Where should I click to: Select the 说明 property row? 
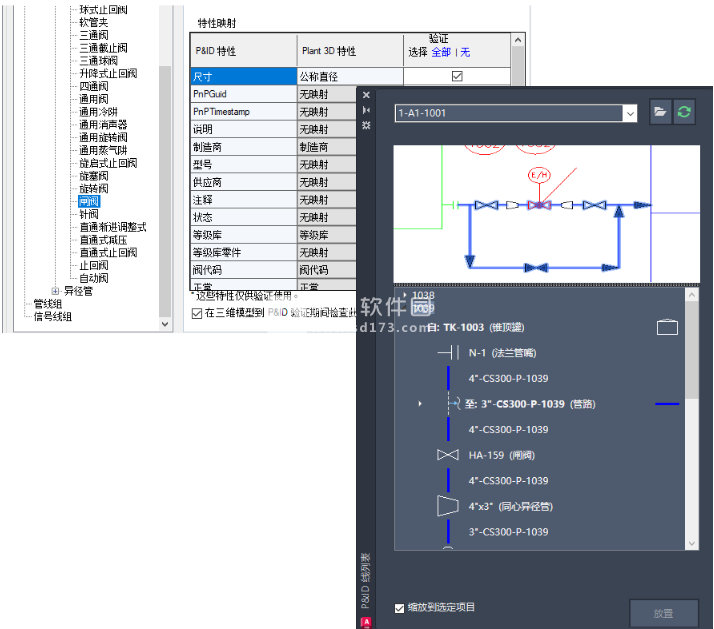coord(244,129)
